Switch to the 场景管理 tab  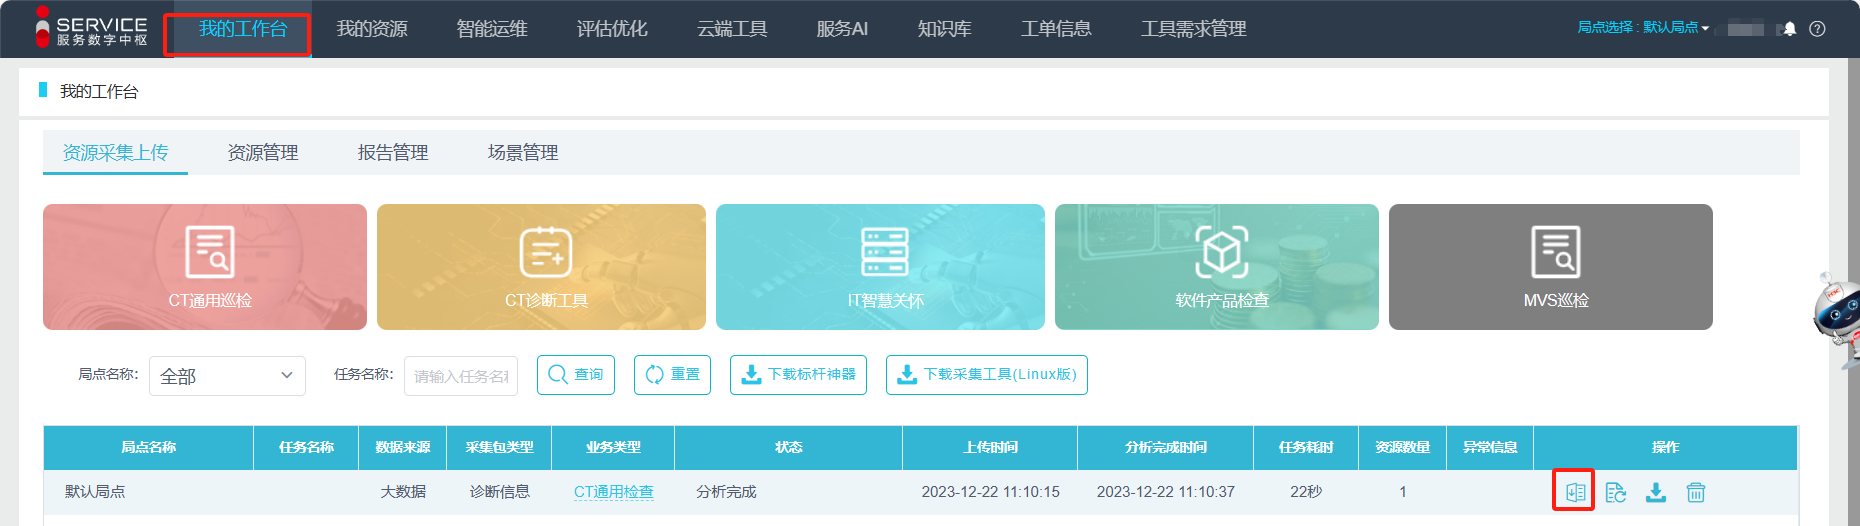coord(523,152)
